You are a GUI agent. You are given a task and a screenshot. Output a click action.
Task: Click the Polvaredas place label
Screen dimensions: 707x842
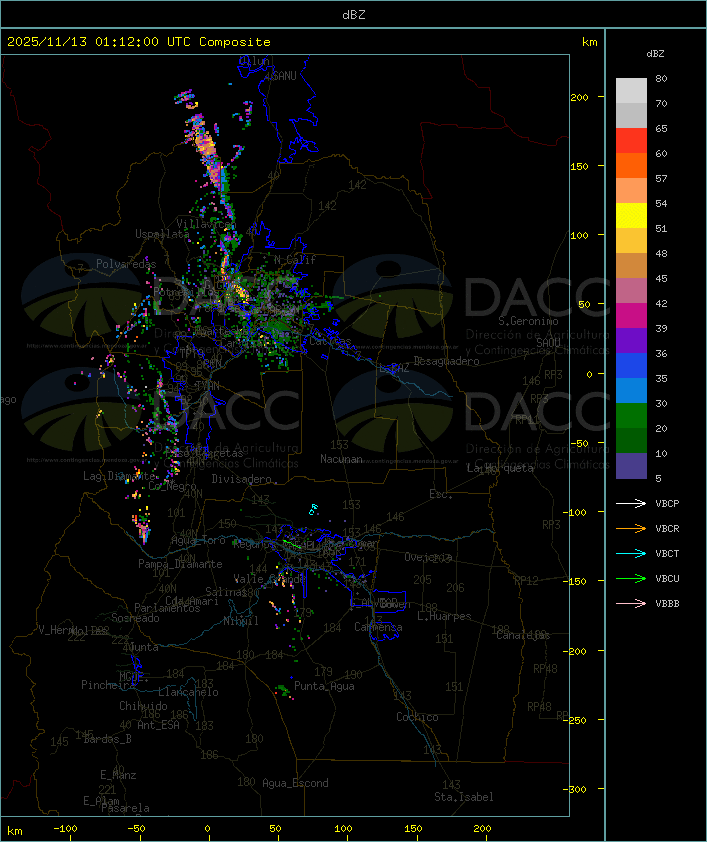tap(126, 264)
